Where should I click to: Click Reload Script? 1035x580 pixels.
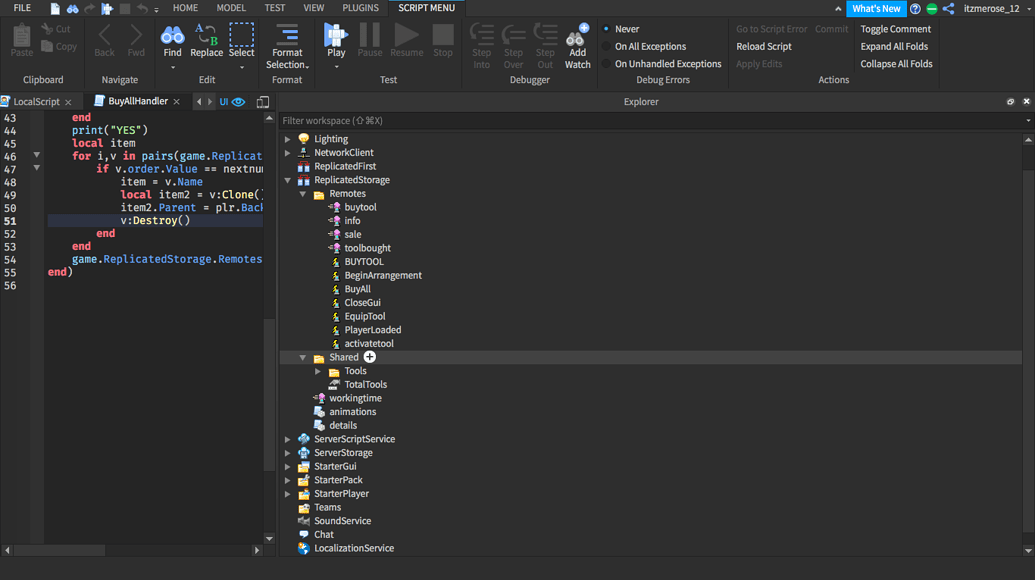tap(764, 46)
